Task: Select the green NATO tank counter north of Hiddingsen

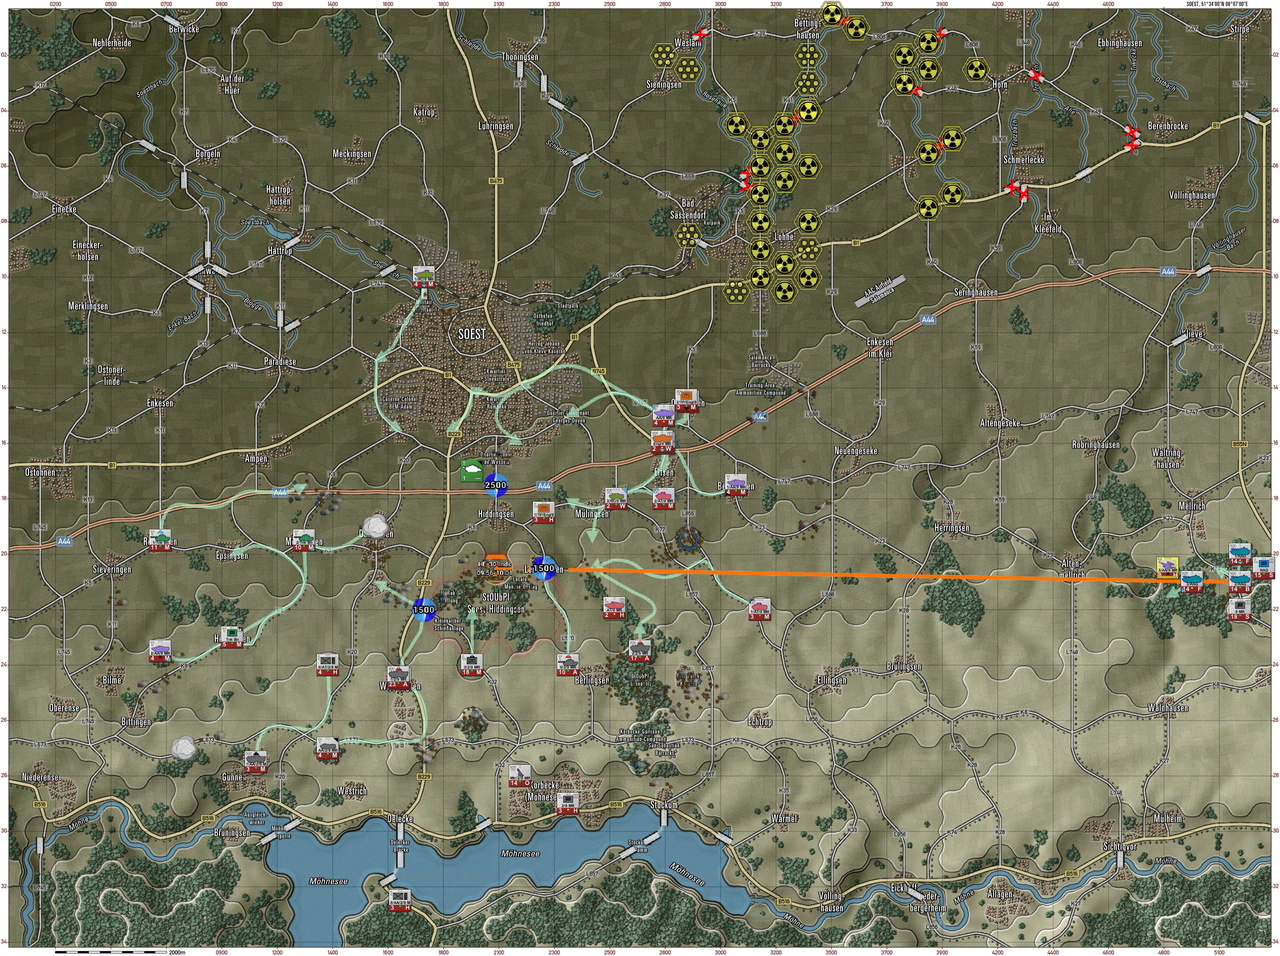Action: point(472,470)
